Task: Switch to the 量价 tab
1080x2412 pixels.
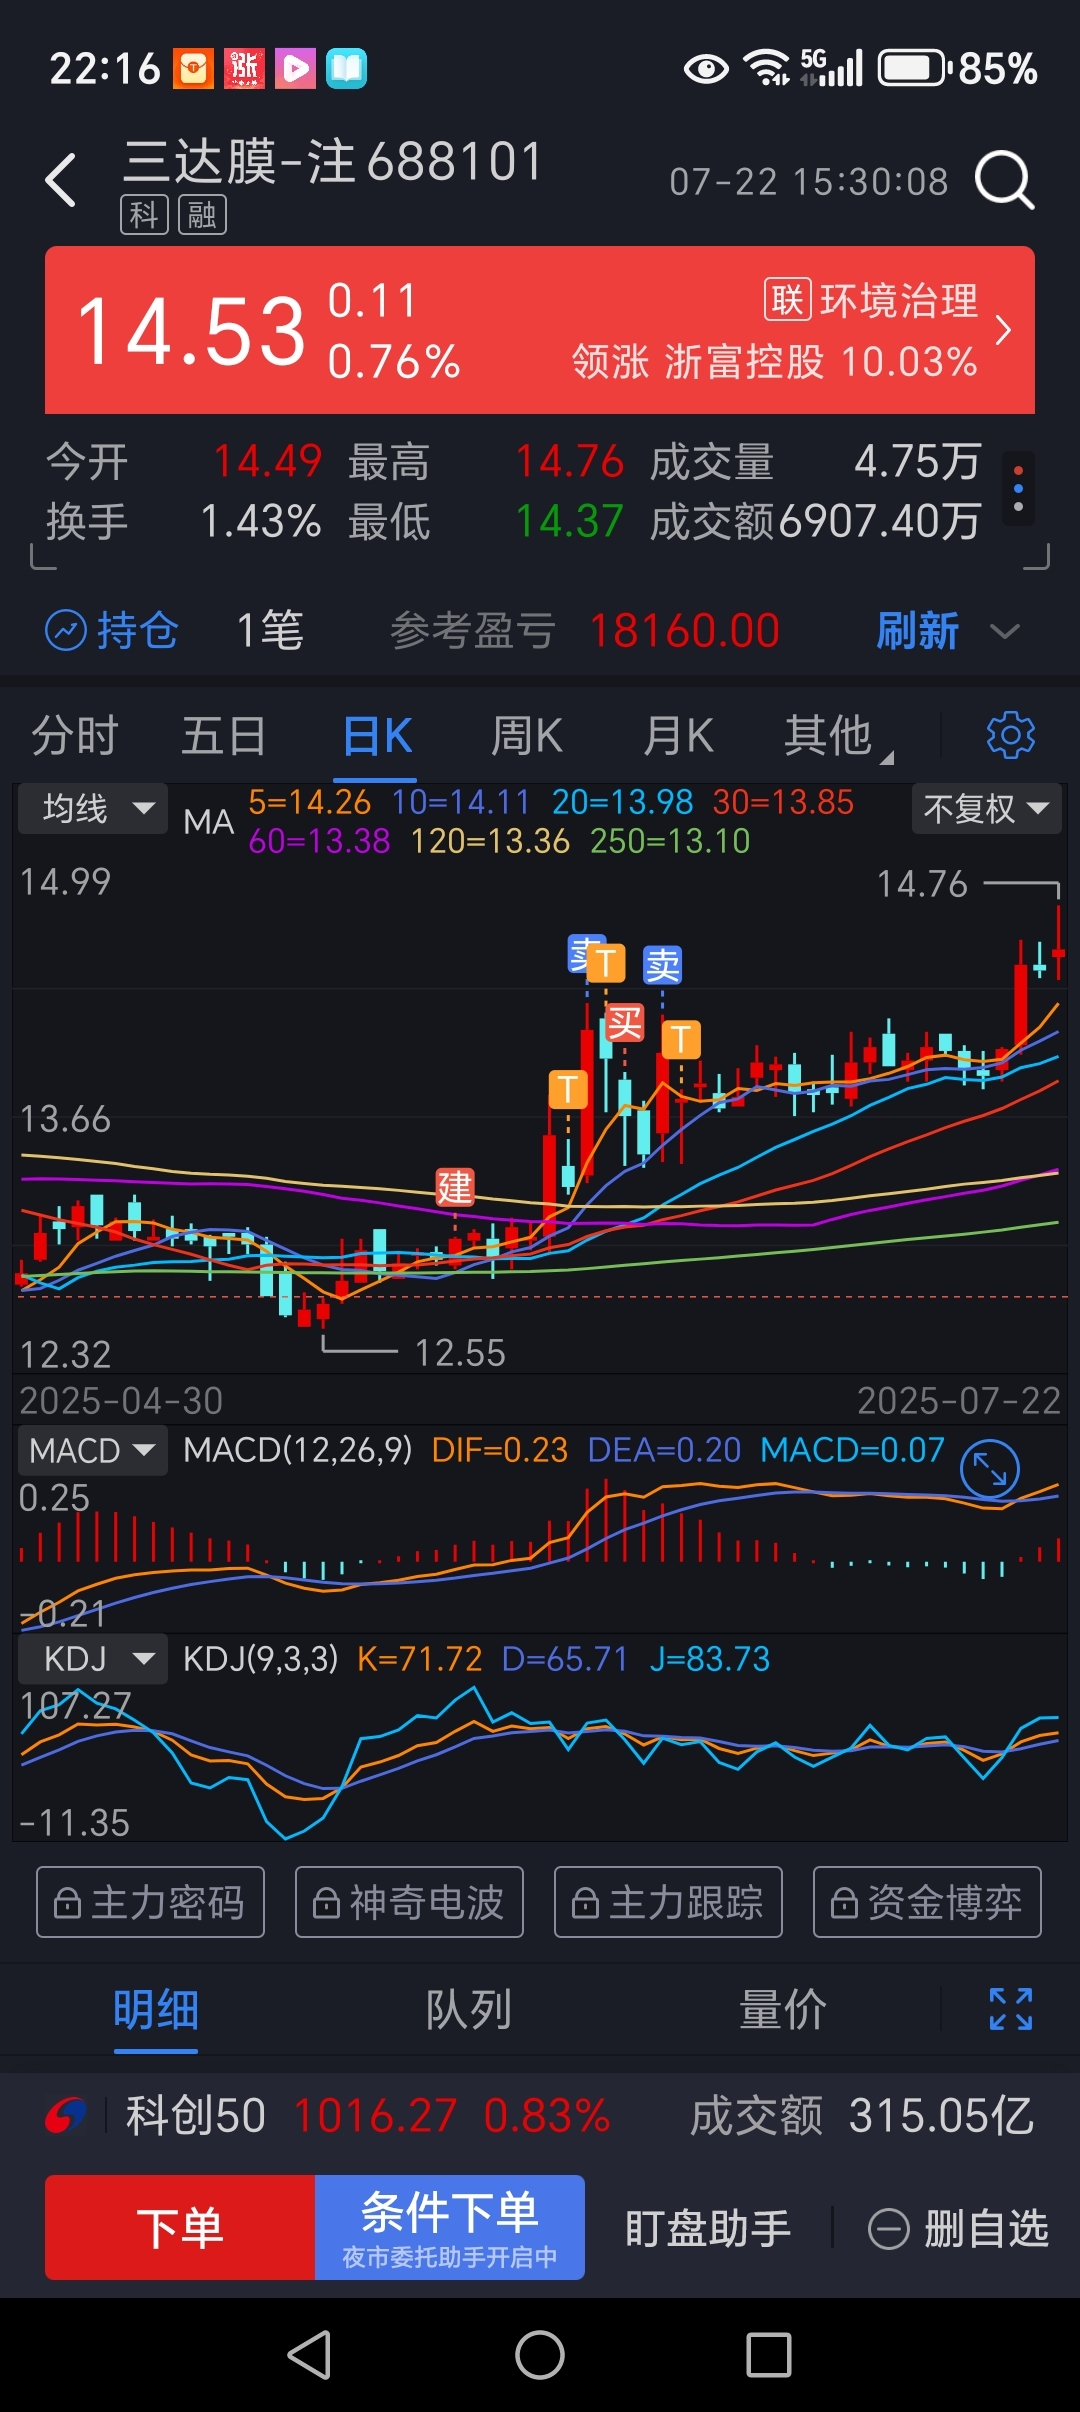Action: [782, 2010]
